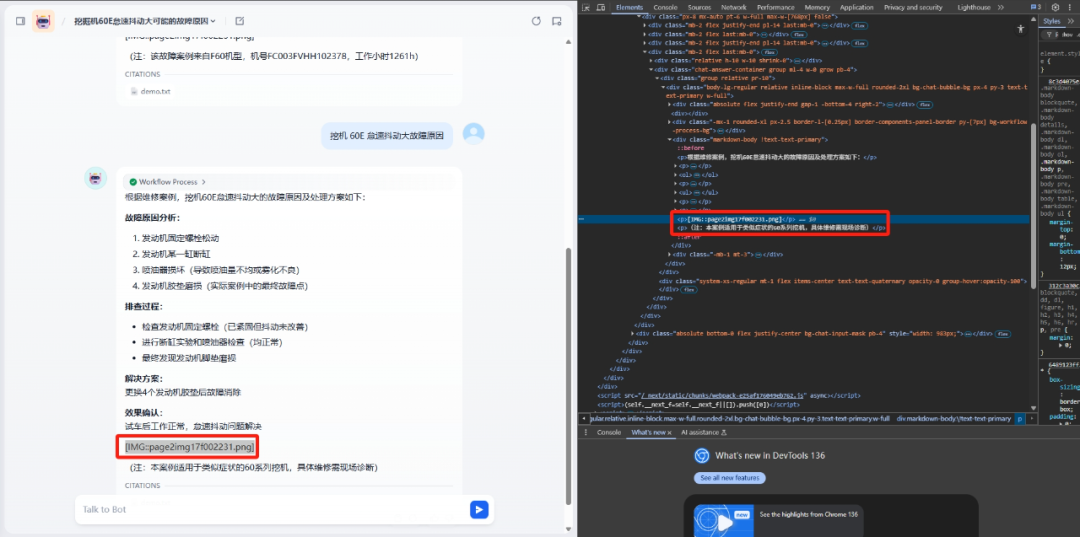1080x537 pixels.
Task: Close the What's new drawer tab
Action: tap(669, 432)
